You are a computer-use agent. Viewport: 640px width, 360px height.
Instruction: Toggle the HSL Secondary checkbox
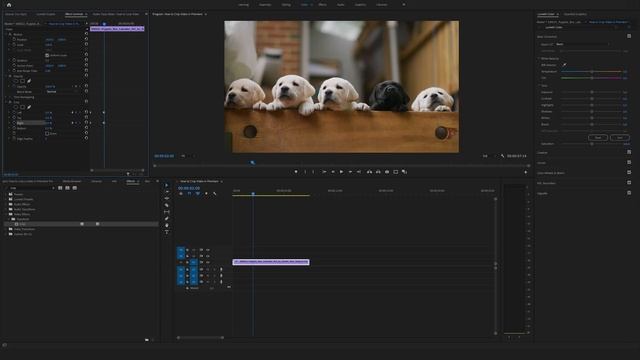629,183
